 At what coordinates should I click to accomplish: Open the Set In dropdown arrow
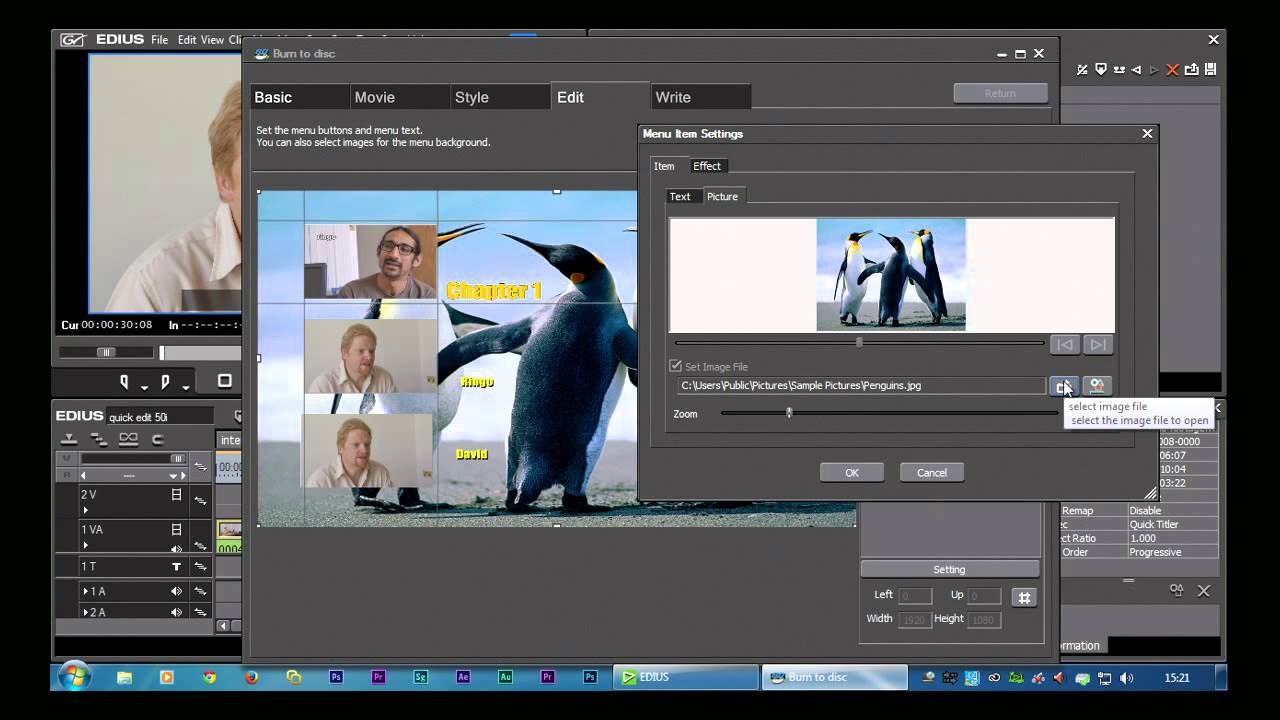[x=144, y=388]
